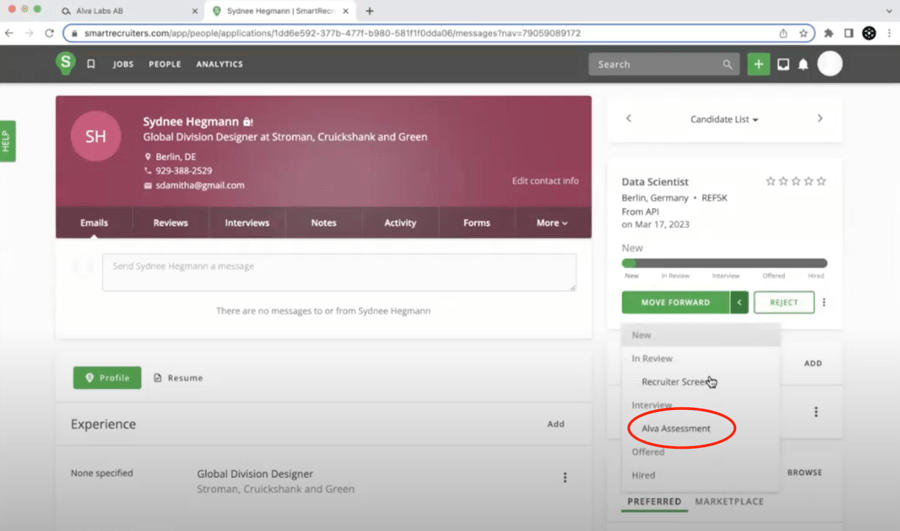Screen dimensions: 900x531
Task: Open the inbox messages icon
Action: click(783, 64)
